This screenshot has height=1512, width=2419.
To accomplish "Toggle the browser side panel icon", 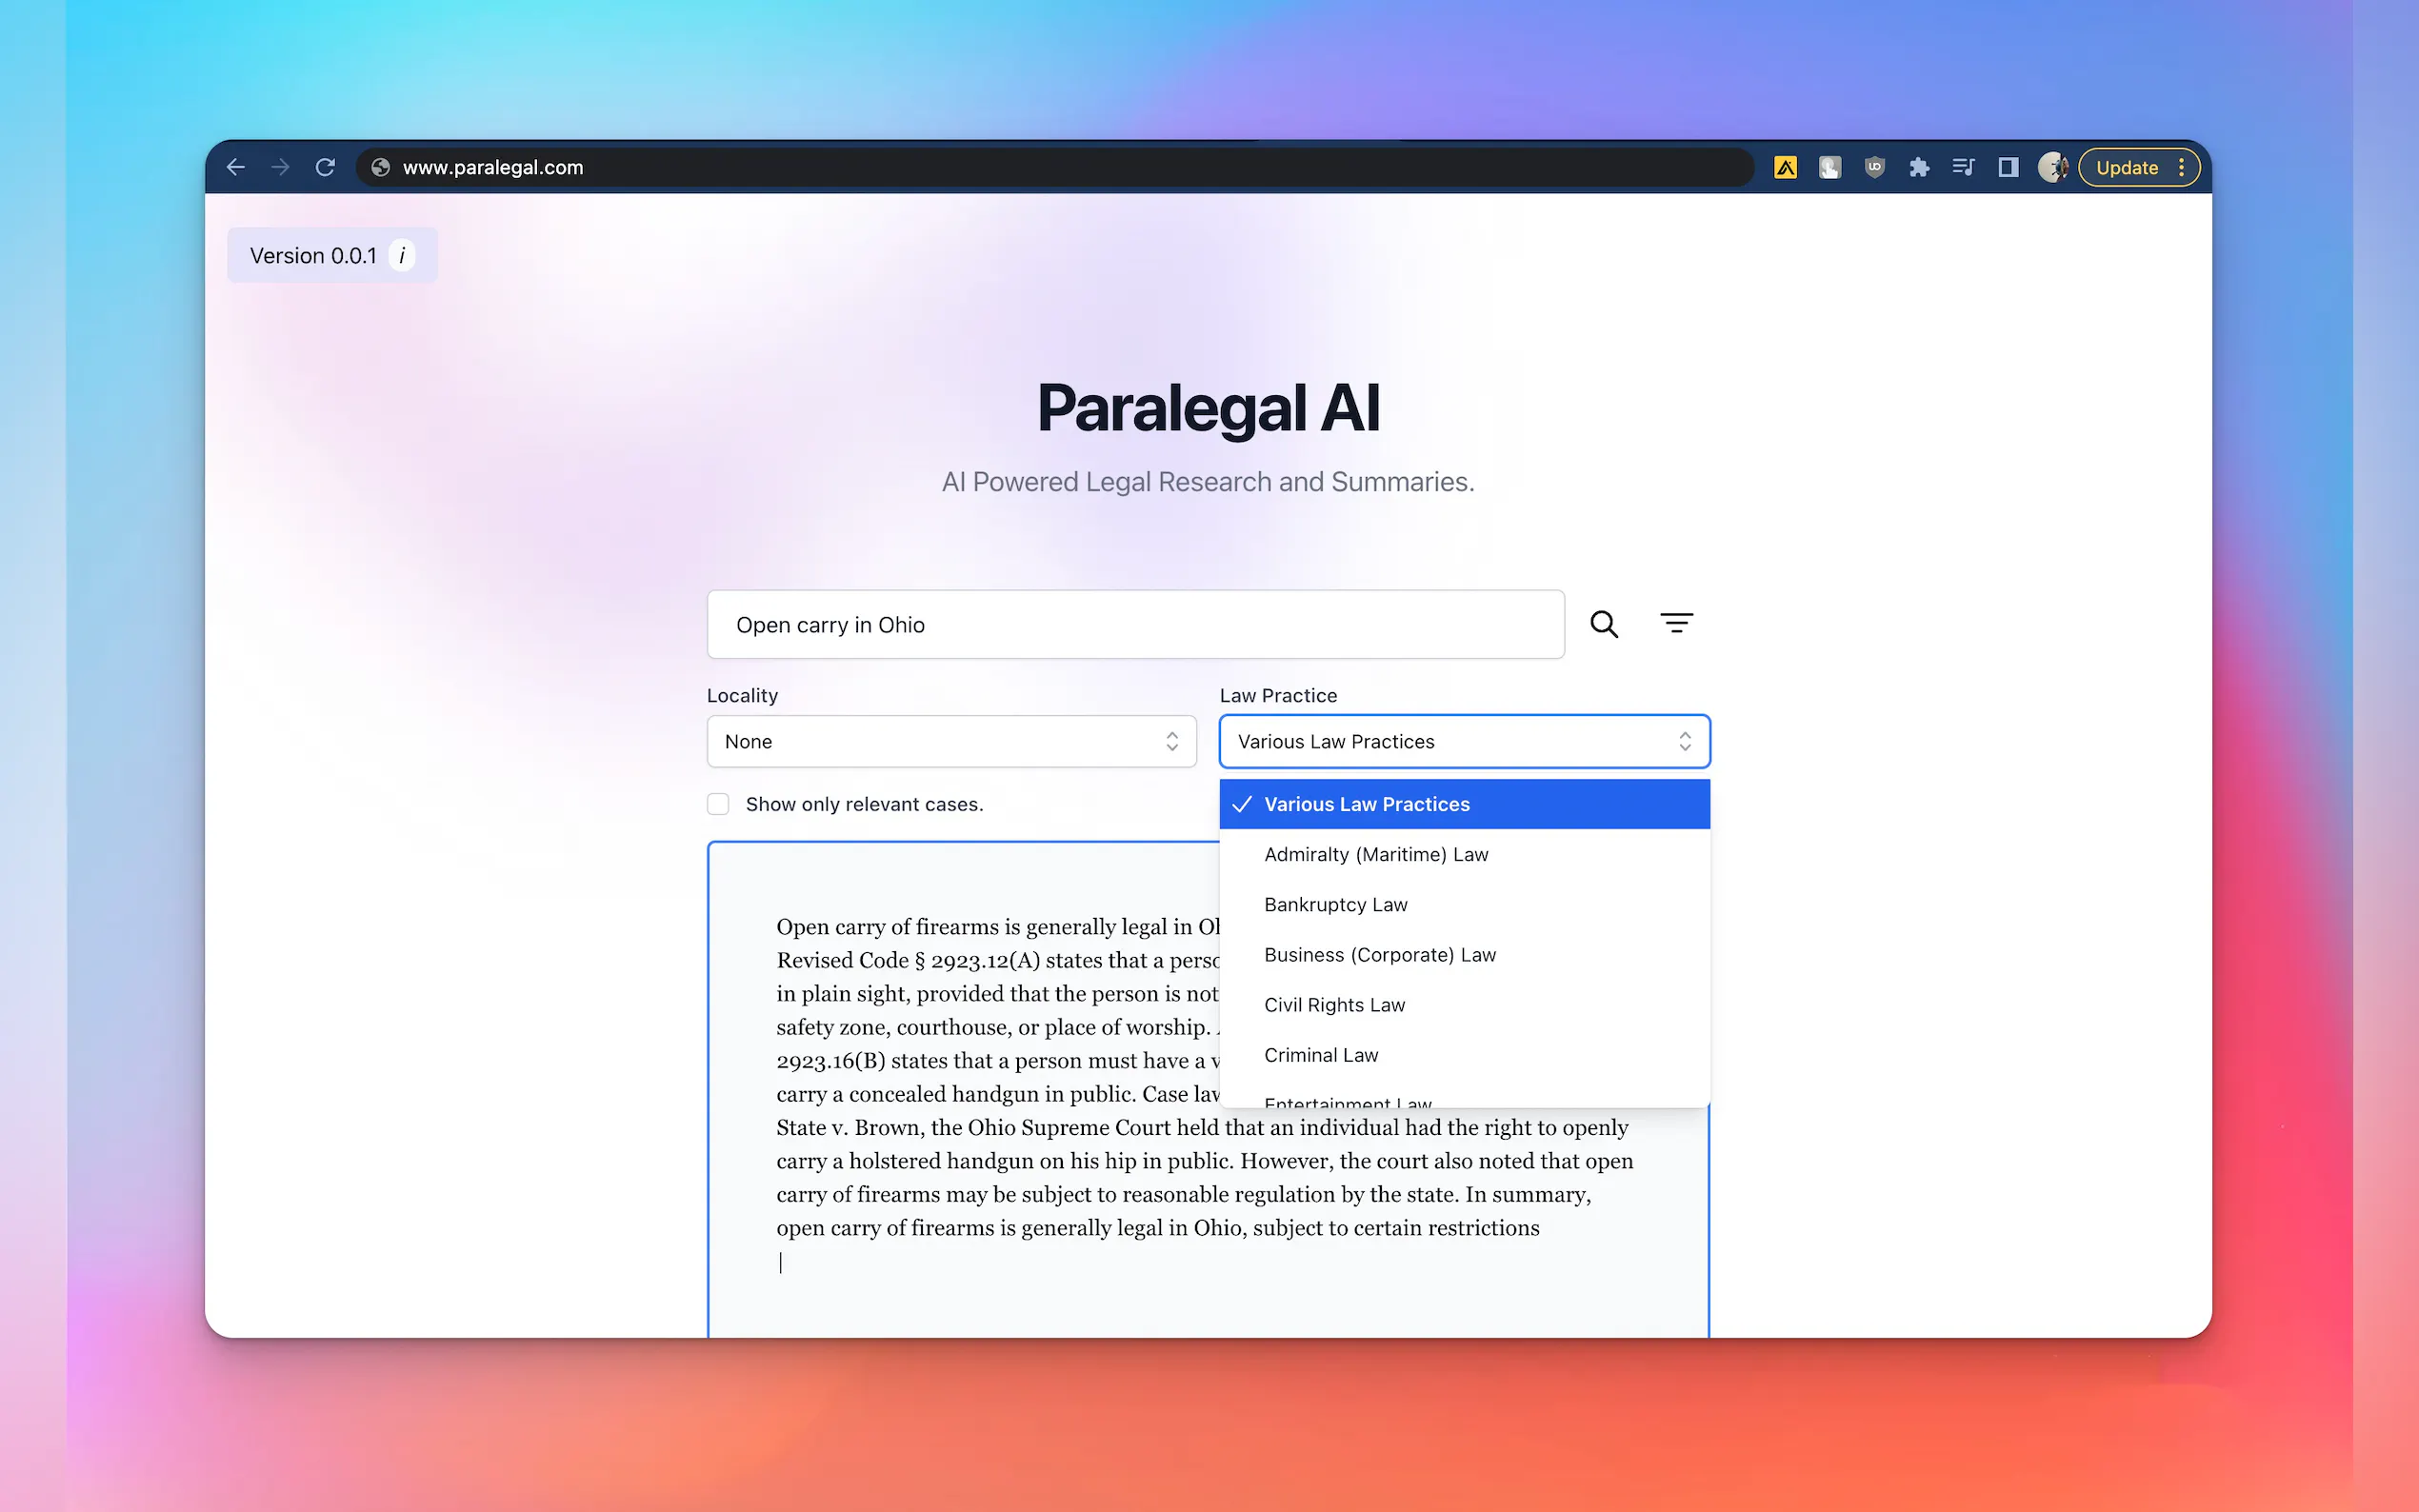I will tap(2007, 167).
